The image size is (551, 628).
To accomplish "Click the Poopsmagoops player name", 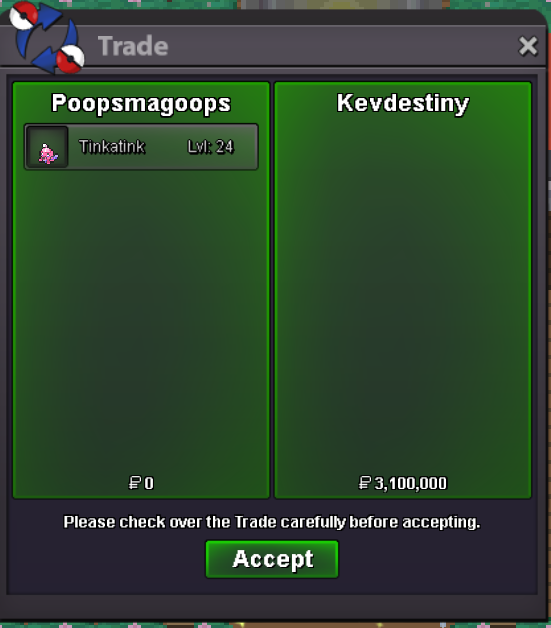I will pos(141,103).
